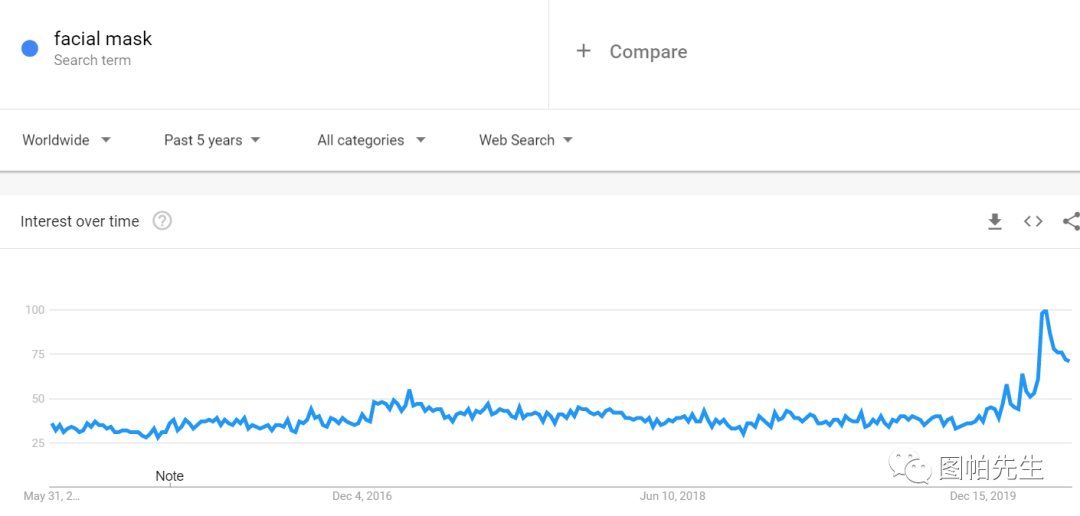Click the download CSV icon

pyautogui.click(x=995, y=222)
